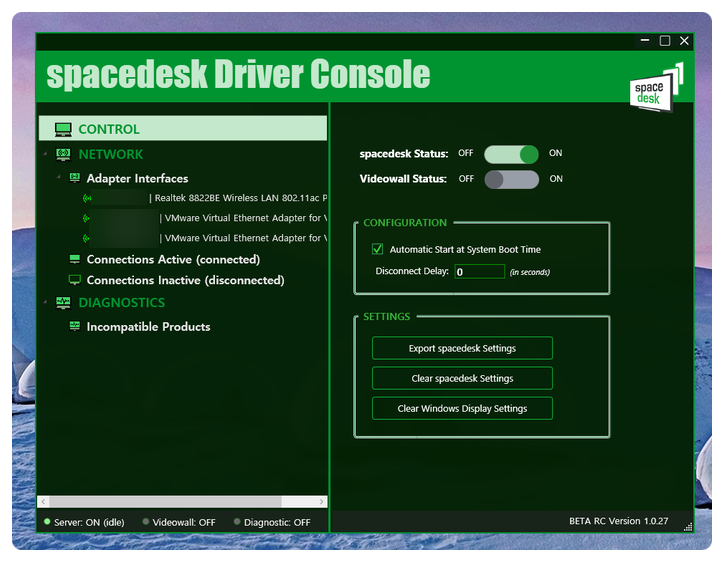Click the NETWORK section icon

[x=63, y=155]
